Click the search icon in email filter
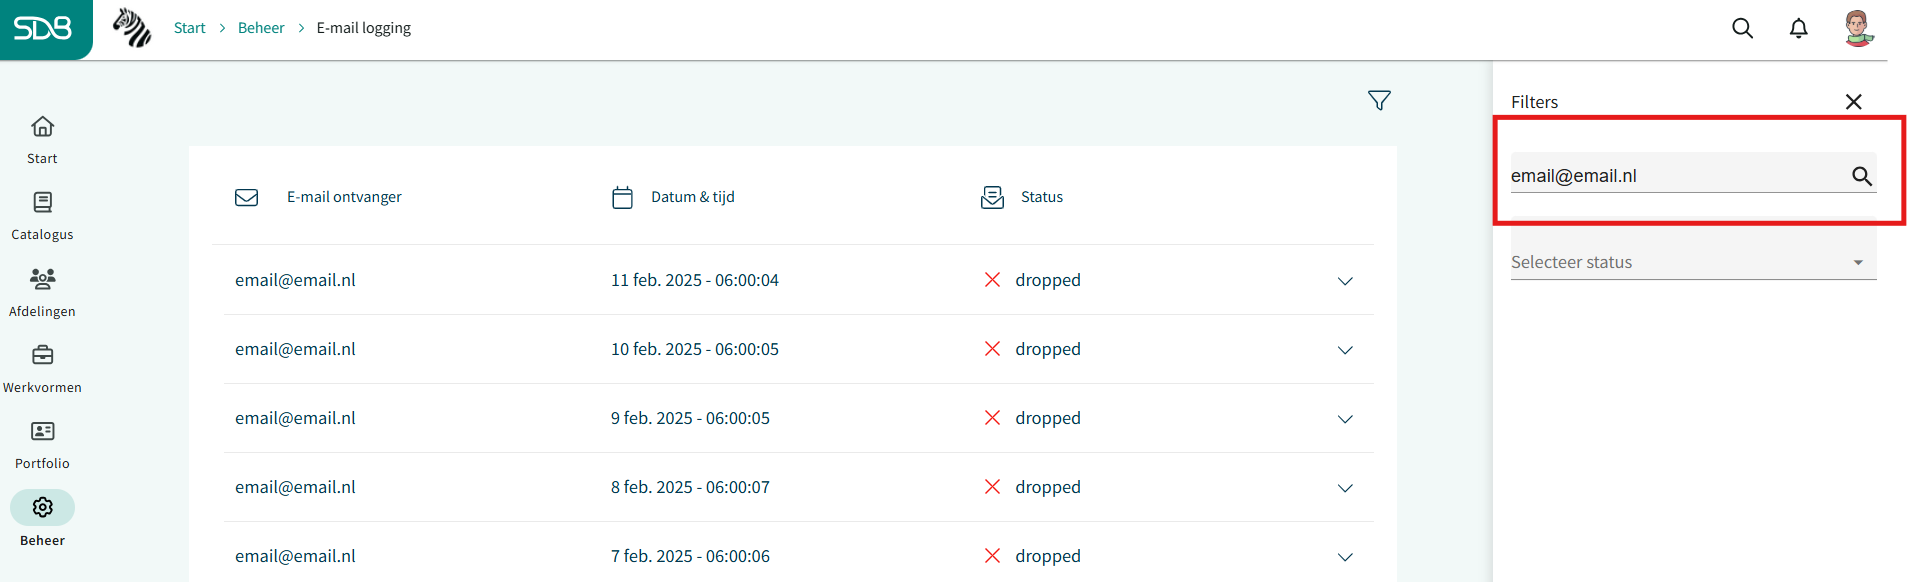This screenshot has height=582, width=1907. [1861, 176]
